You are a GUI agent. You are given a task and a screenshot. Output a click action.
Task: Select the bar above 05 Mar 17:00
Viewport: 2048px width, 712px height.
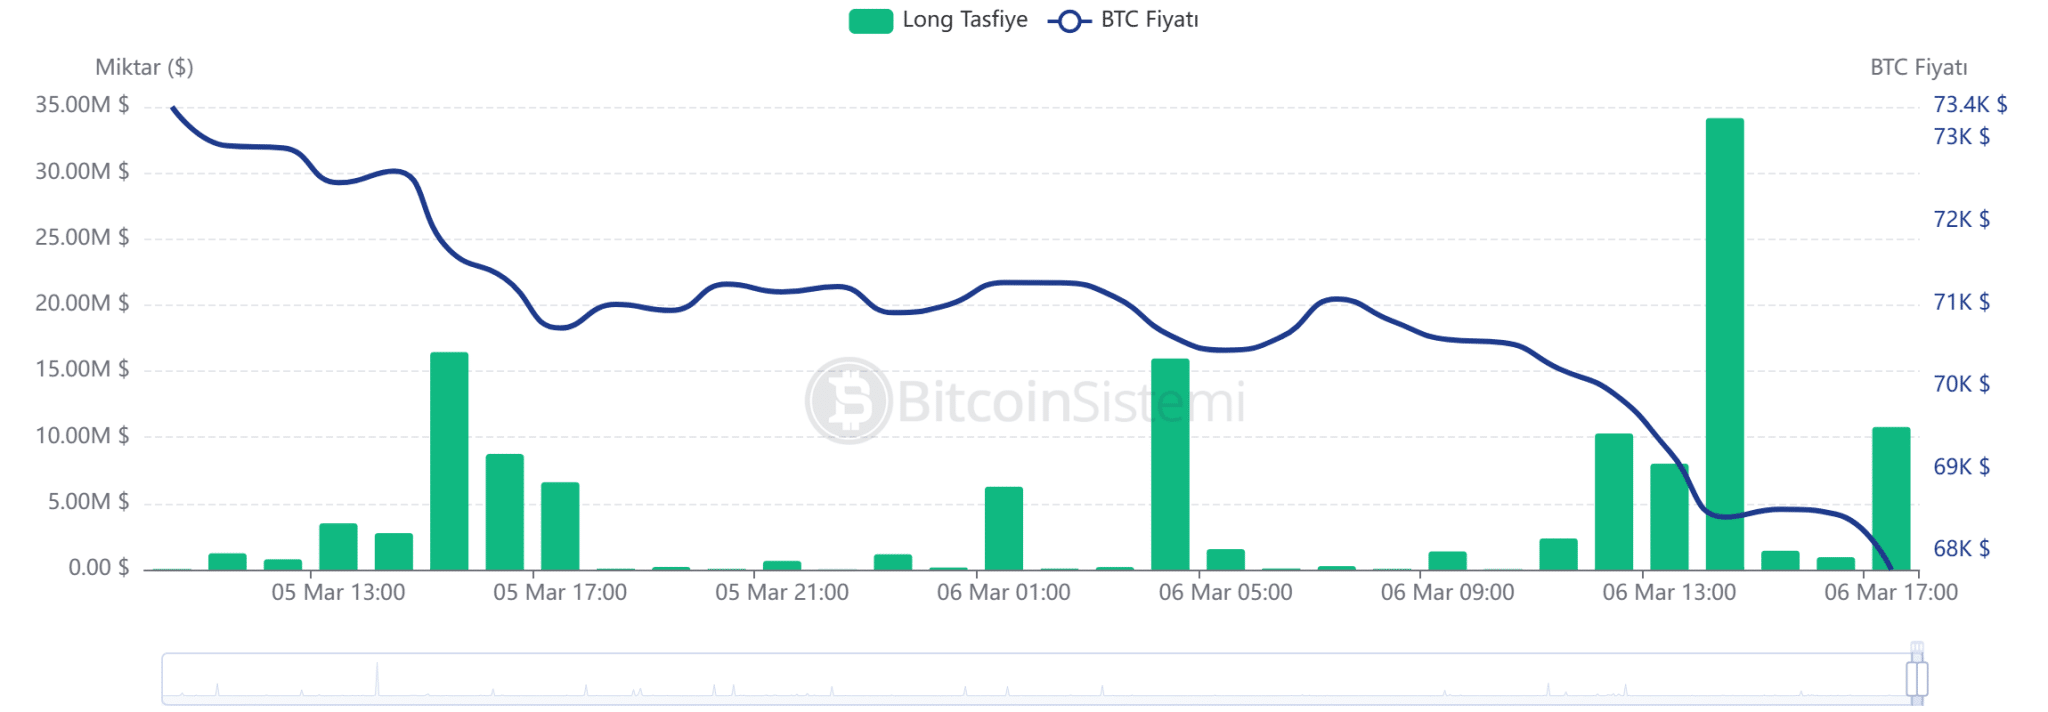(560, 526)
